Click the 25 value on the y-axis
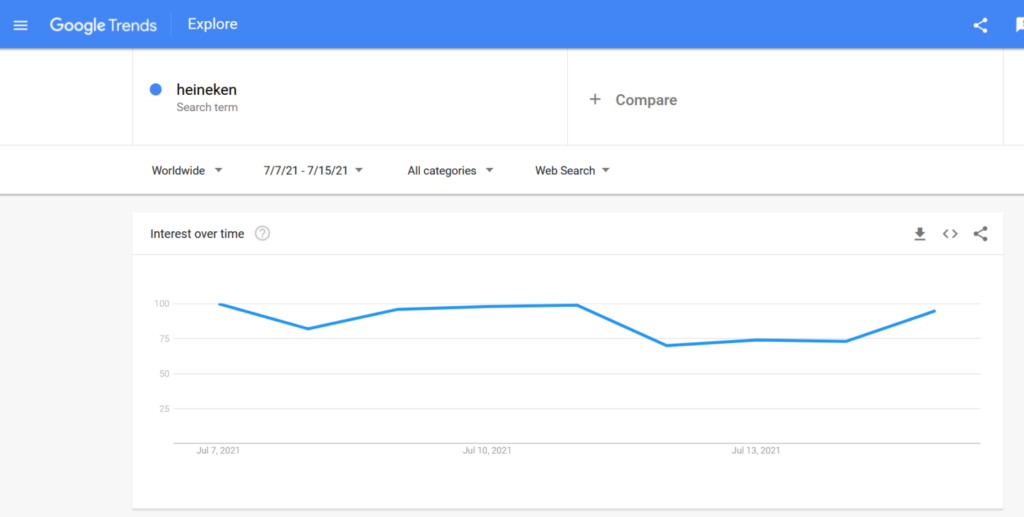 tap(164, 409)
